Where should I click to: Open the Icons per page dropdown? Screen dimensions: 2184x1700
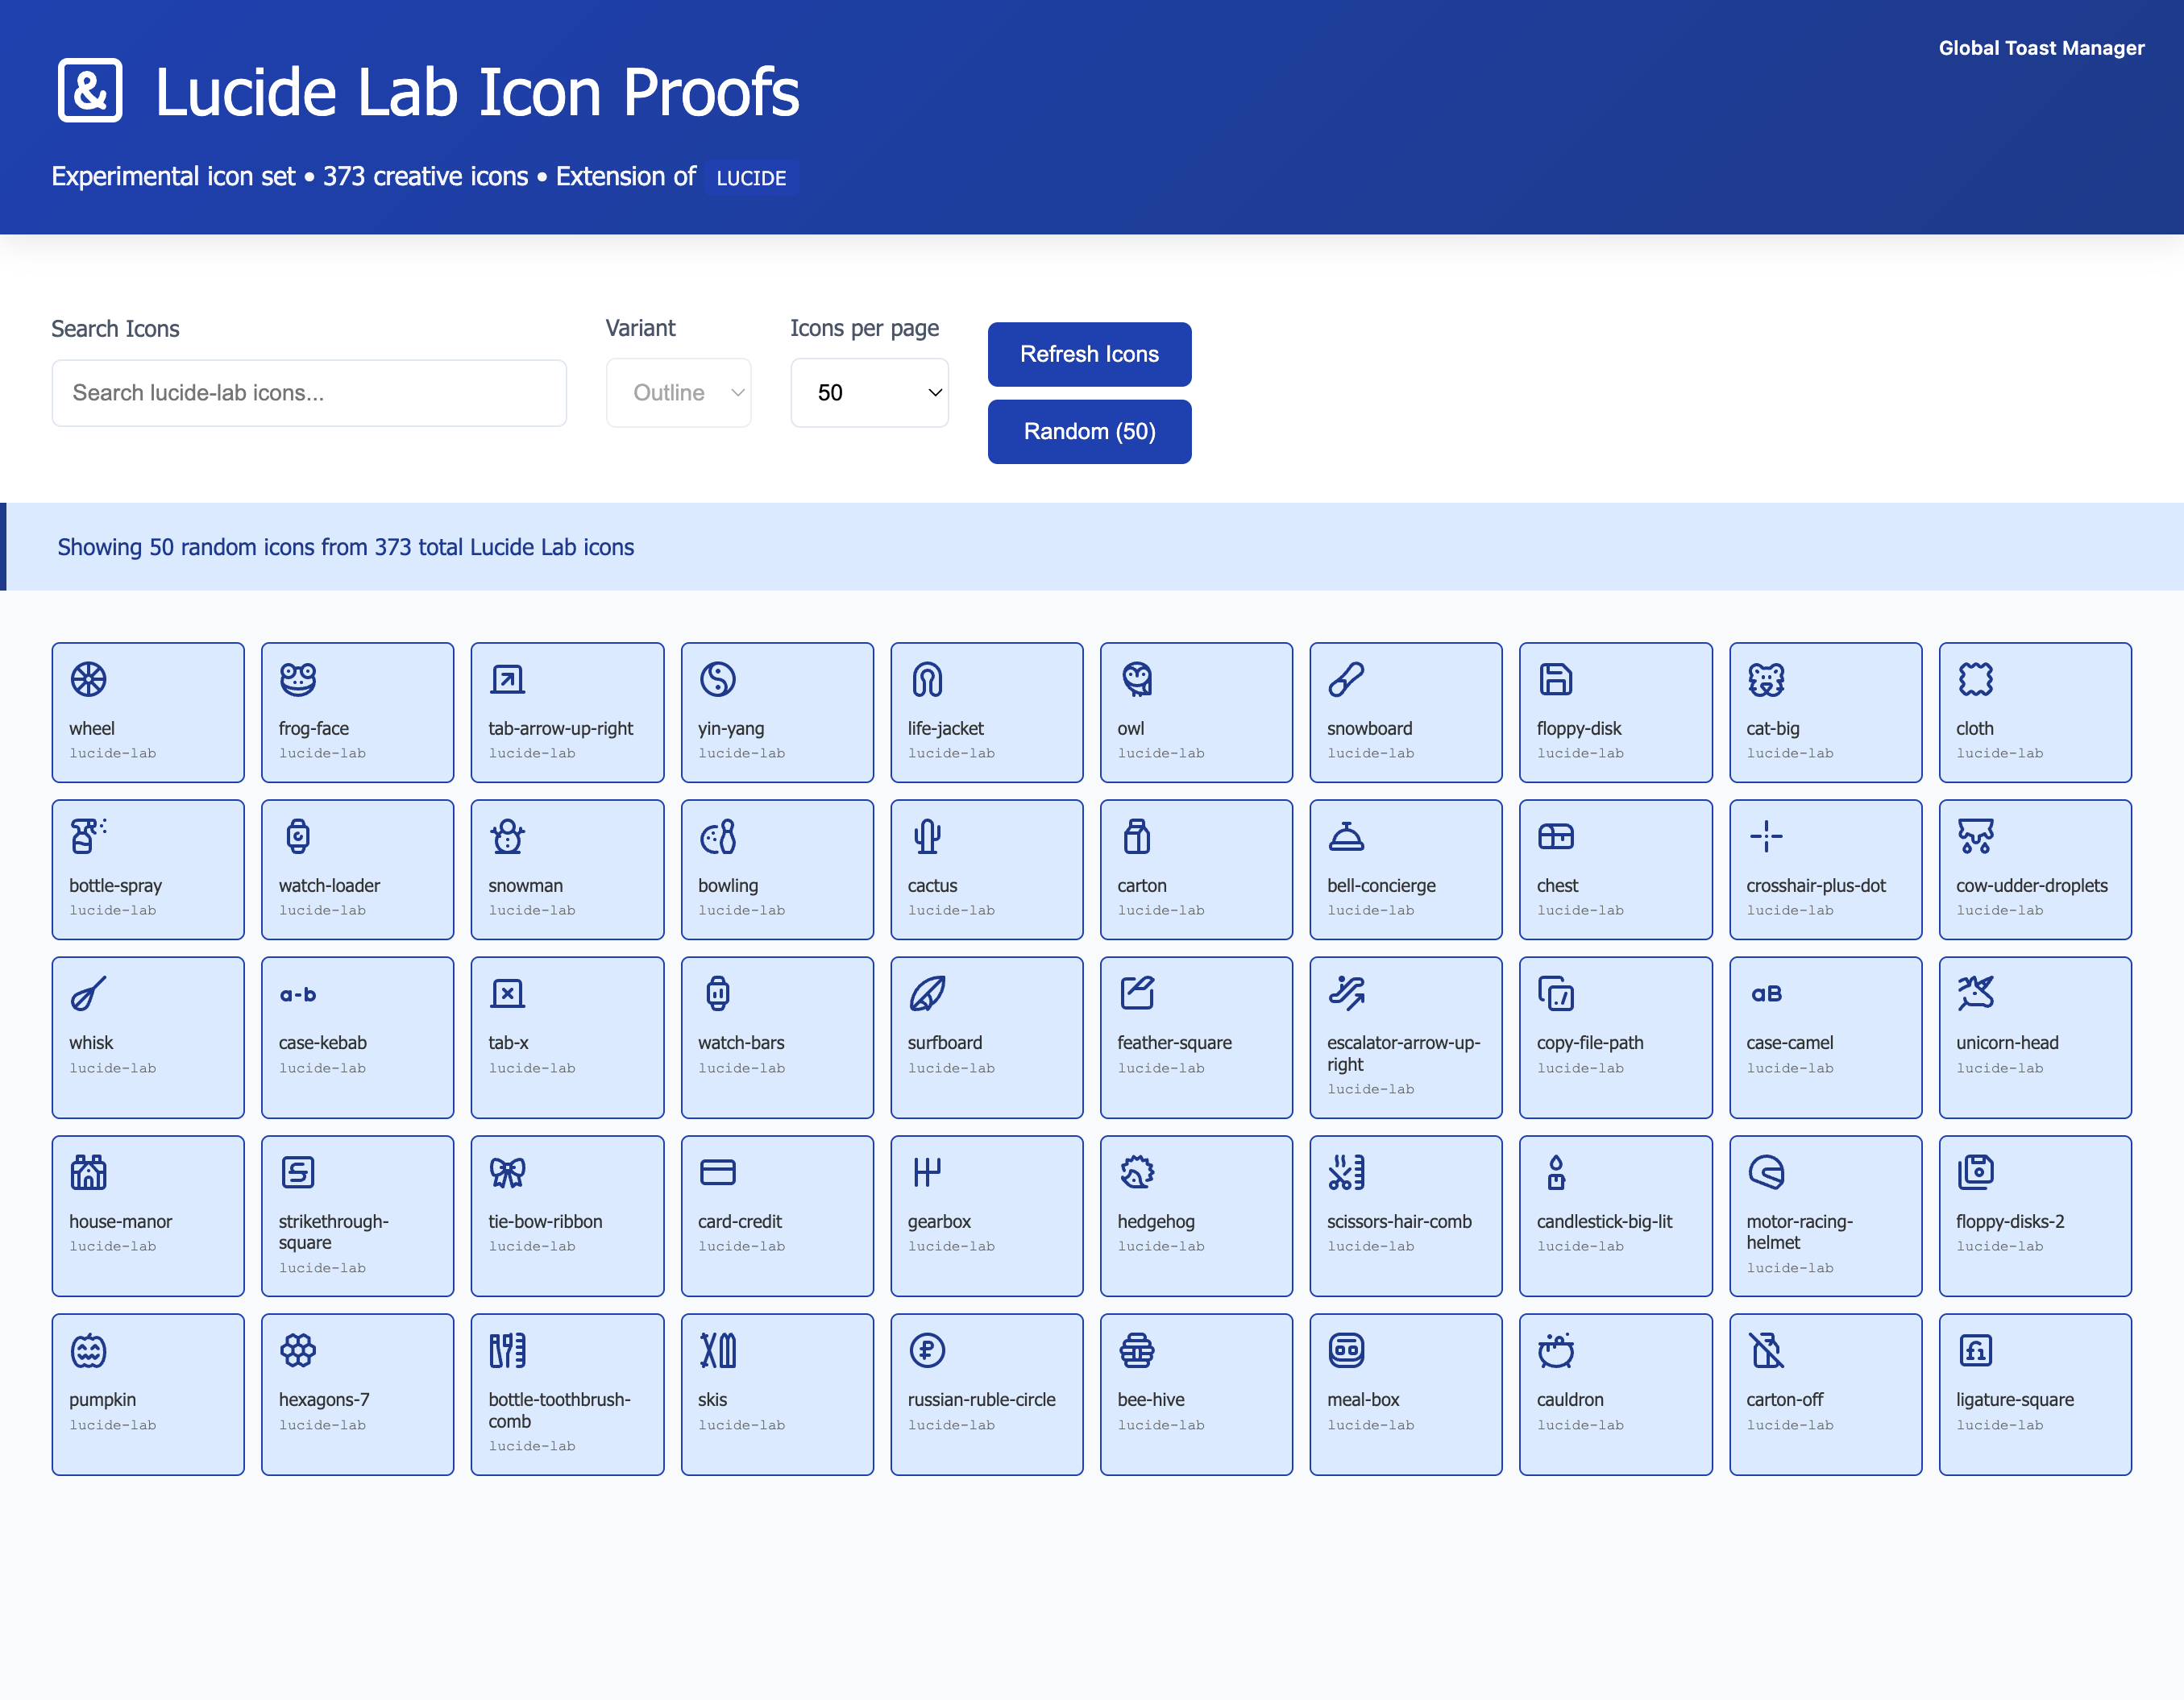tap(869, 393)
